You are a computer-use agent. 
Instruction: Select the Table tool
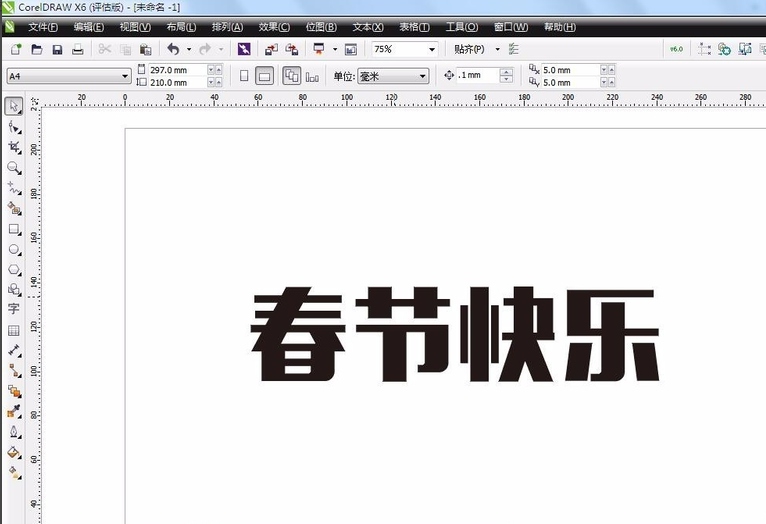14,330
